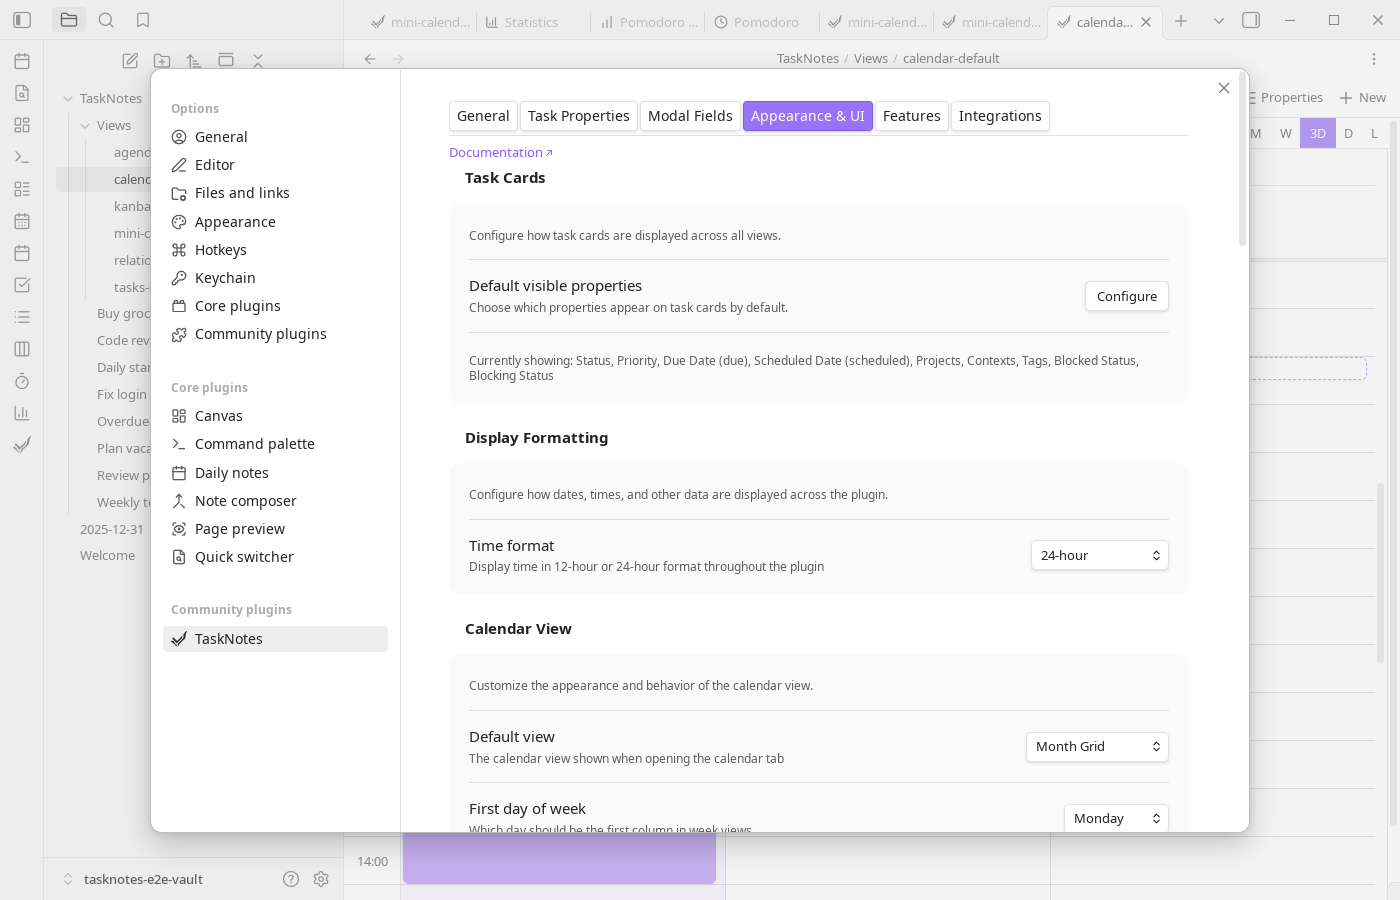The height and width of the screenshot is (900, 1400).
Task: Open the Statistics bar-chart icon in the ribbon
Action: tap(21, 412)
